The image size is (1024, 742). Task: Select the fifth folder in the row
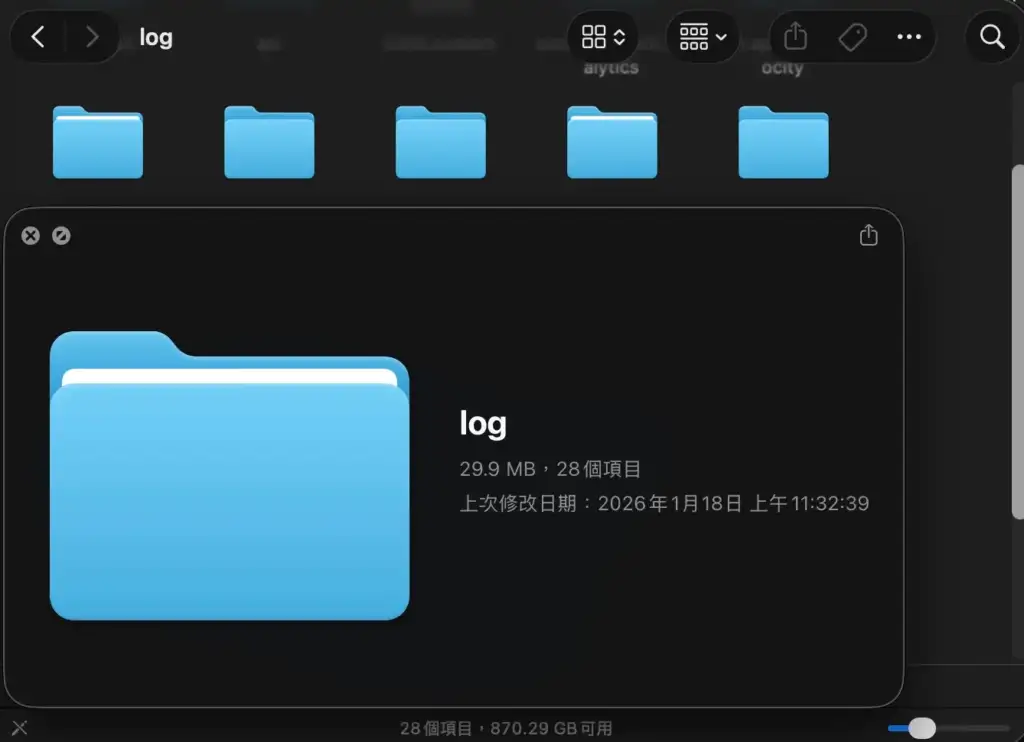[x=783, y=143]
